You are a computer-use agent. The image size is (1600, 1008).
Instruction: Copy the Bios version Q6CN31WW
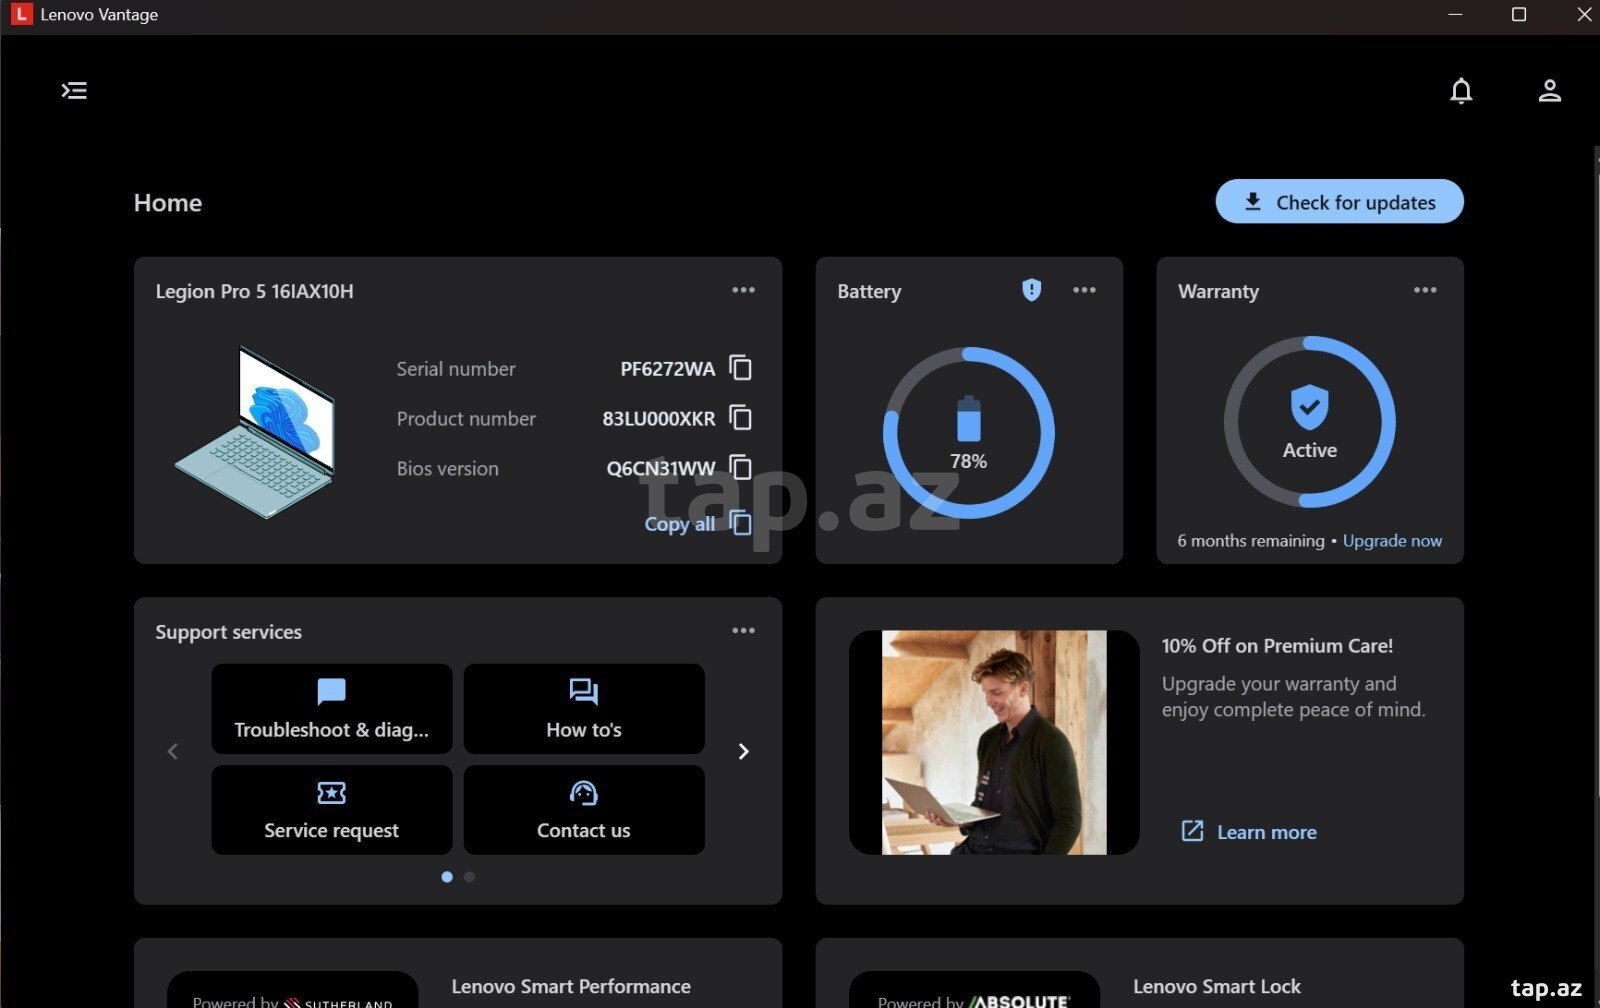point(740,468)
